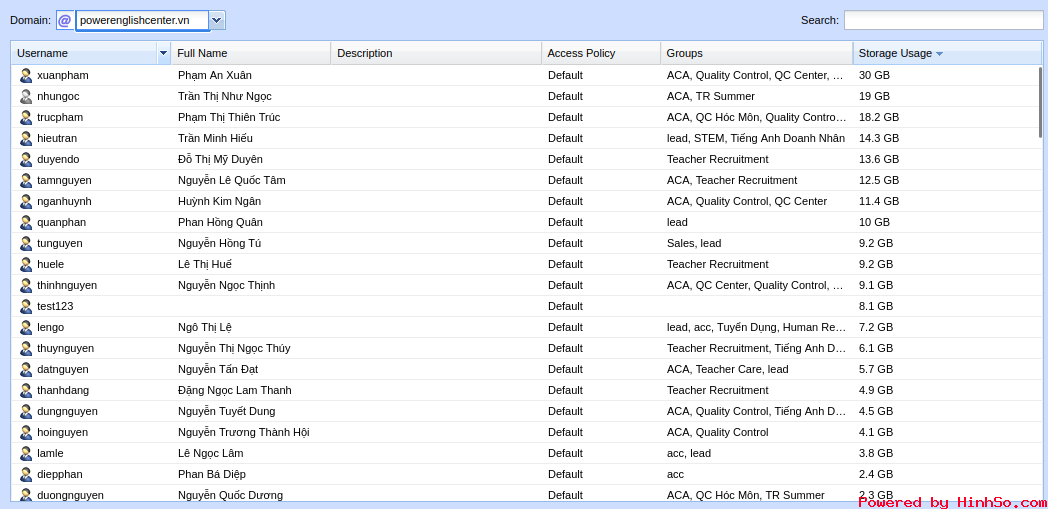Sort by the Description column header
This screenshot has width=1048, height=509.
click(436, 53)
